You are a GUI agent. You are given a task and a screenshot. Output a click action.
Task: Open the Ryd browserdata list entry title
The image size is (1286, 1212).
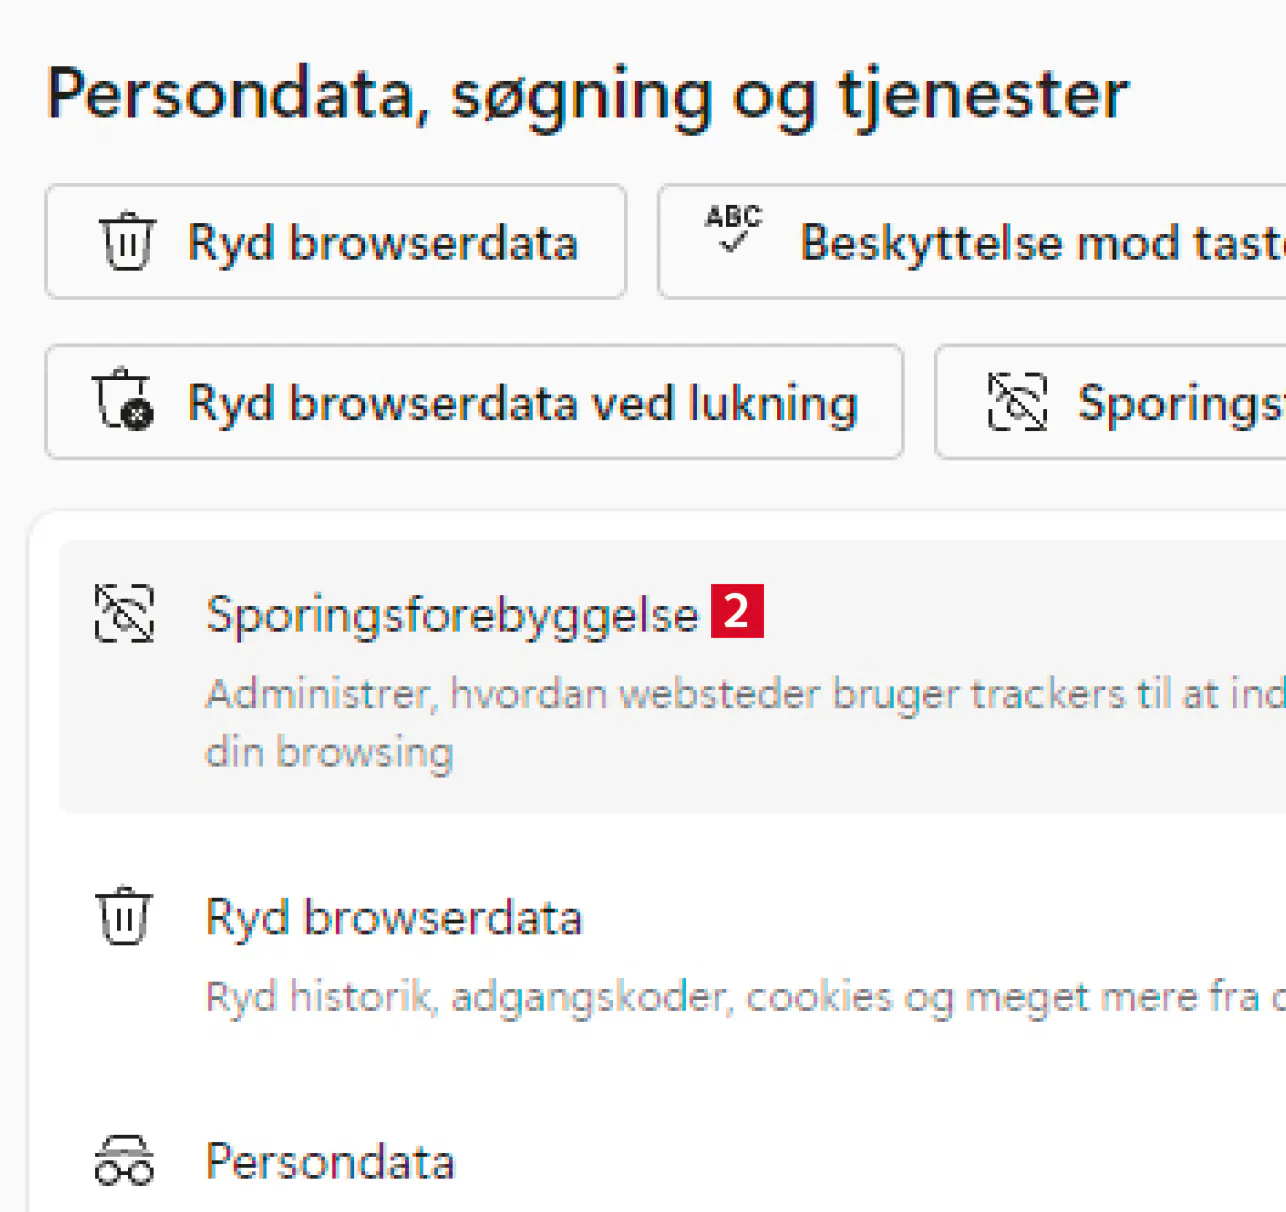393,918
